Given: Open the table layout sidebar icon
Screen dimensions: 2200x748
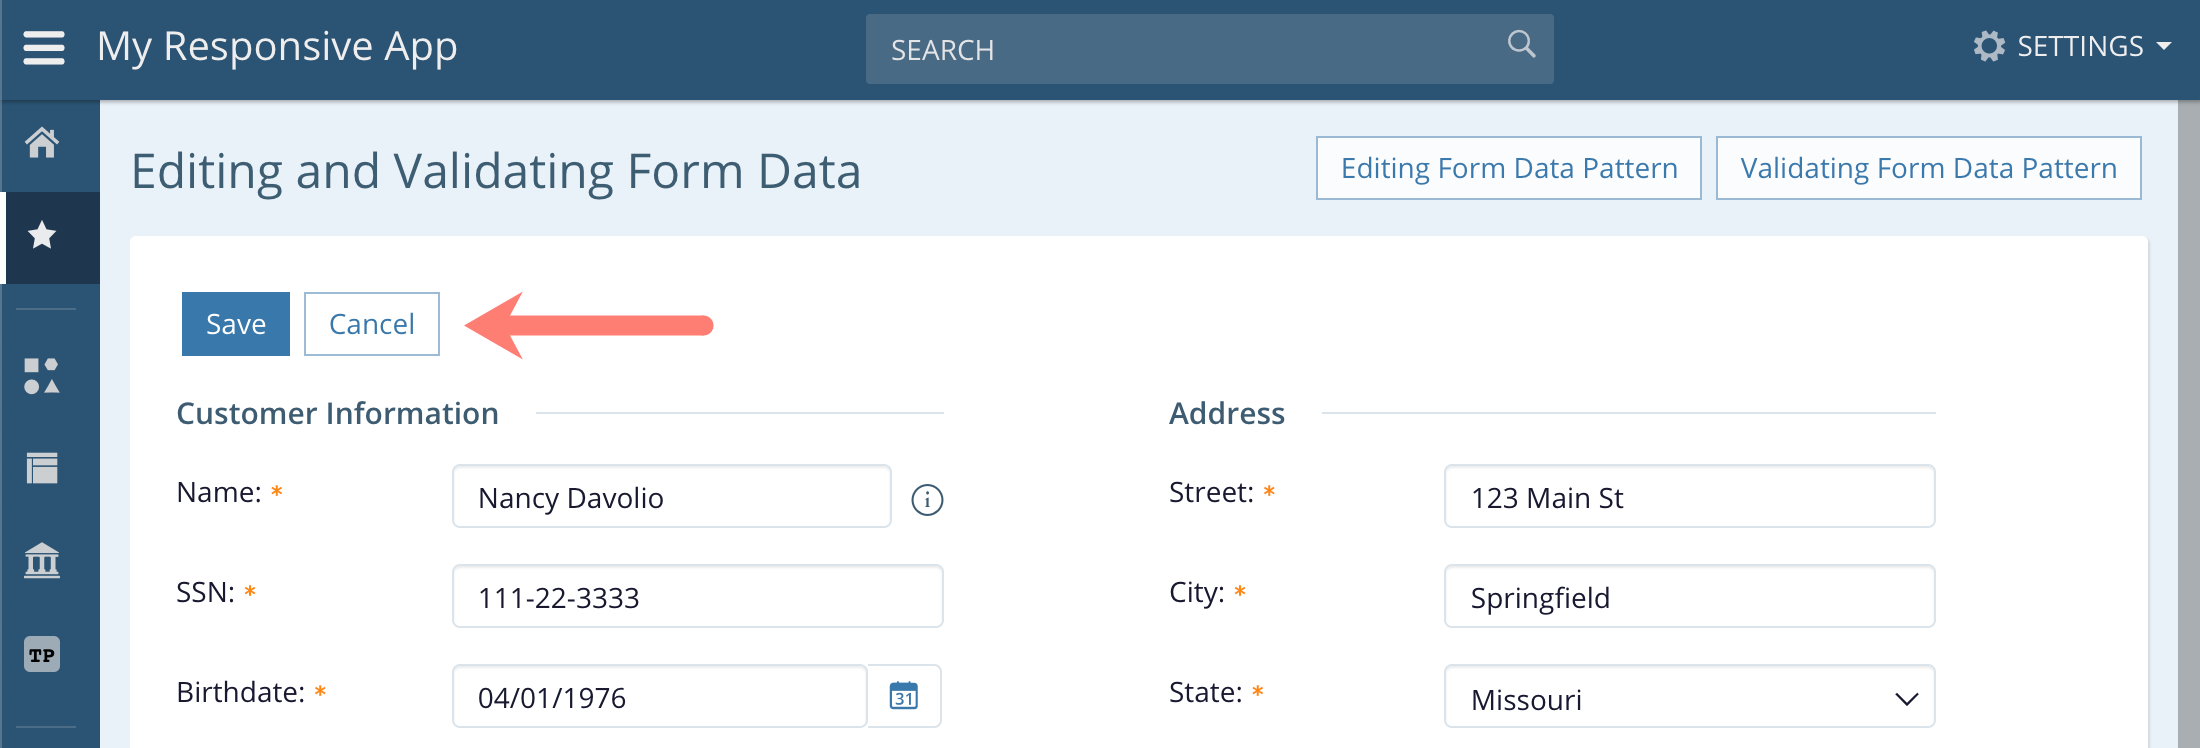Looking at the screenshot, I should (x=42, y=468).
